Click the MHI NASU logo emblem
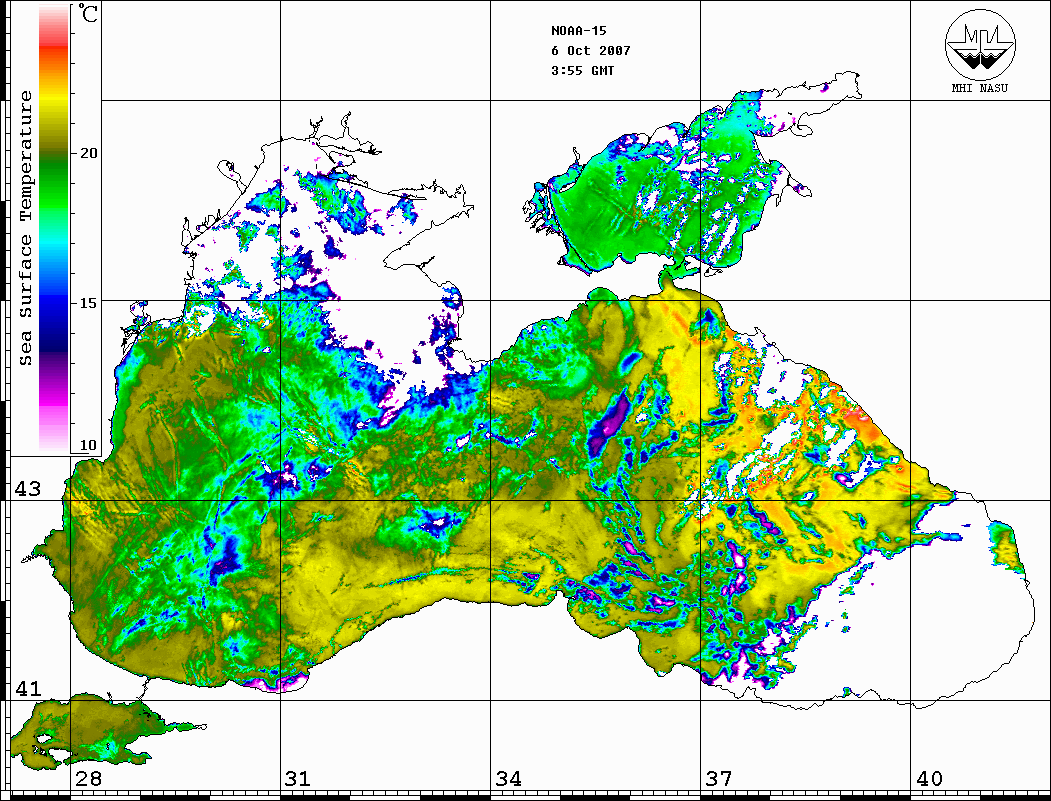 980,44
